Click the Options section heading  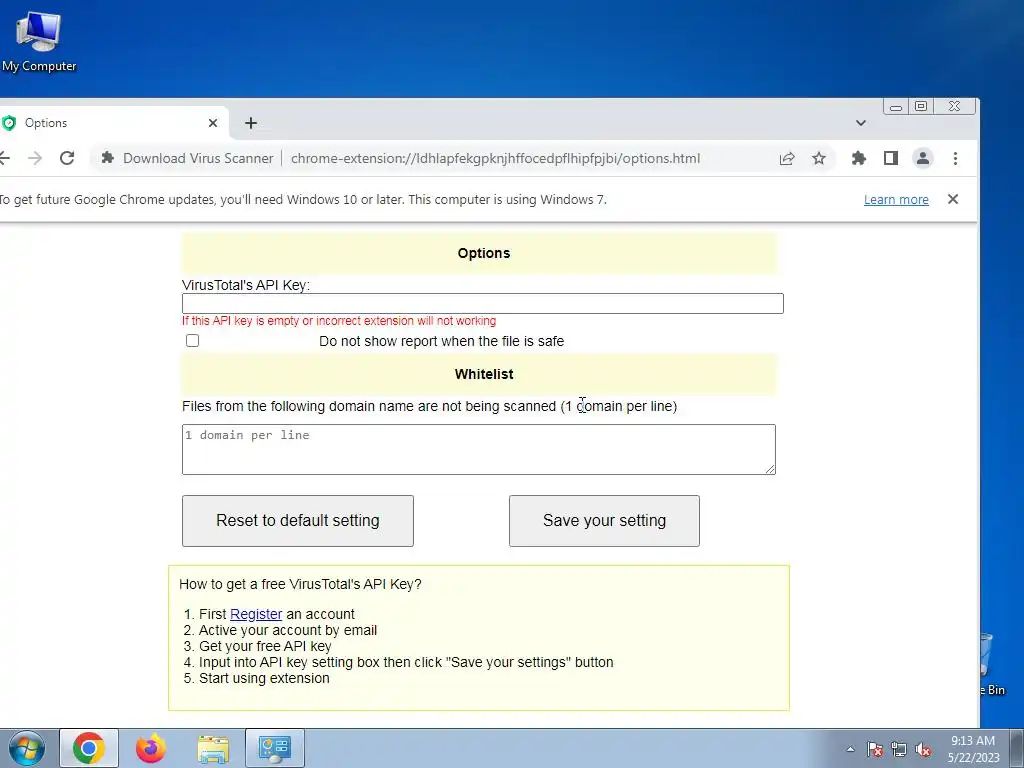tap(484, 253)
